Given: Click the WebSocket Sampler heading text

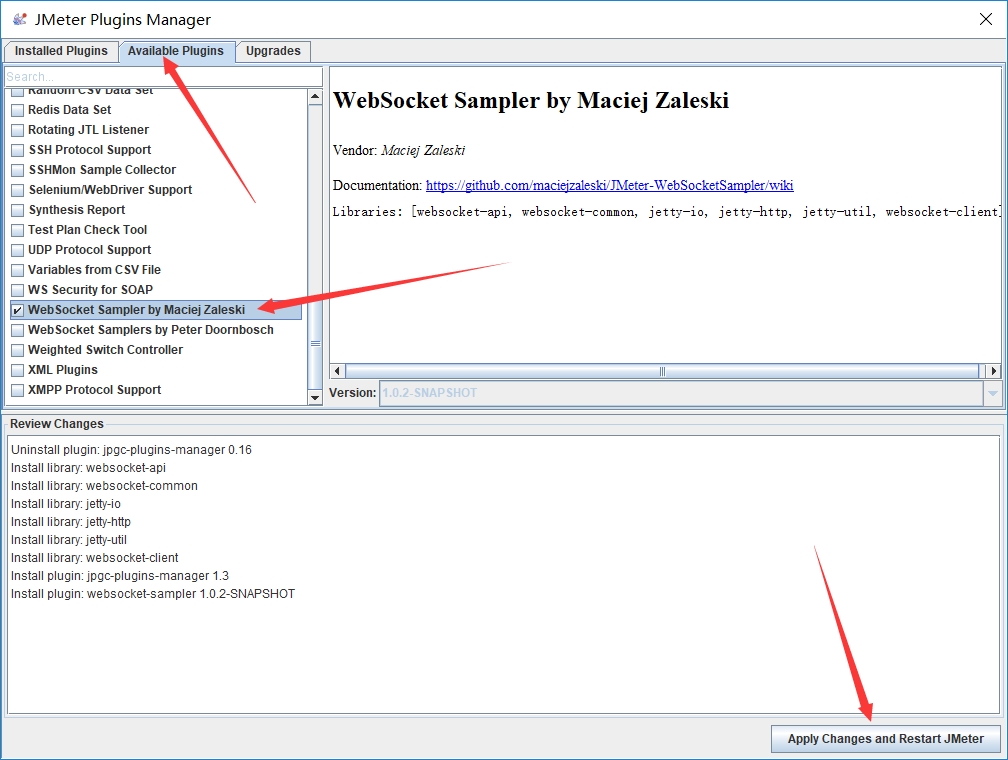Looking at the screenshot, I should pos(531,100).
